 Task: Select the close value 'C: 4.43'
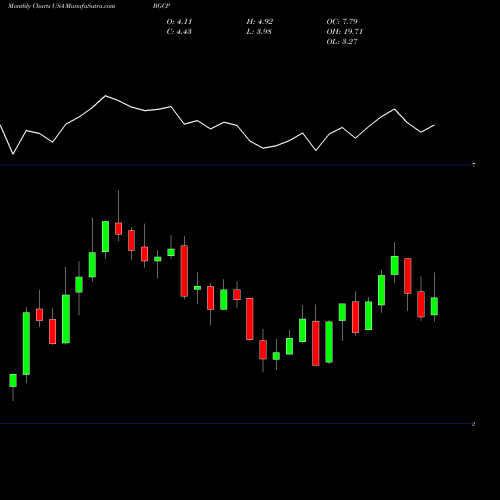(x=179, y=32)
